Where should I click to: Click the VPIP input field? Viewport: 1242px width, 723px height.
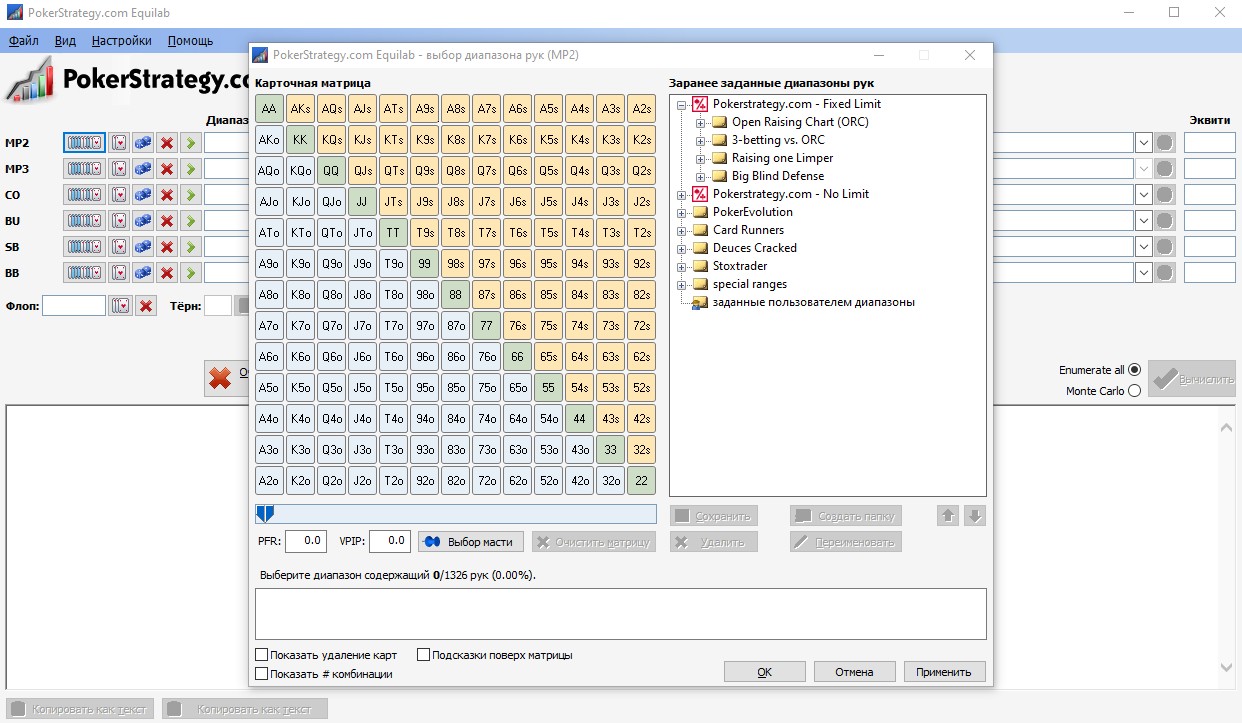(389, 541)
